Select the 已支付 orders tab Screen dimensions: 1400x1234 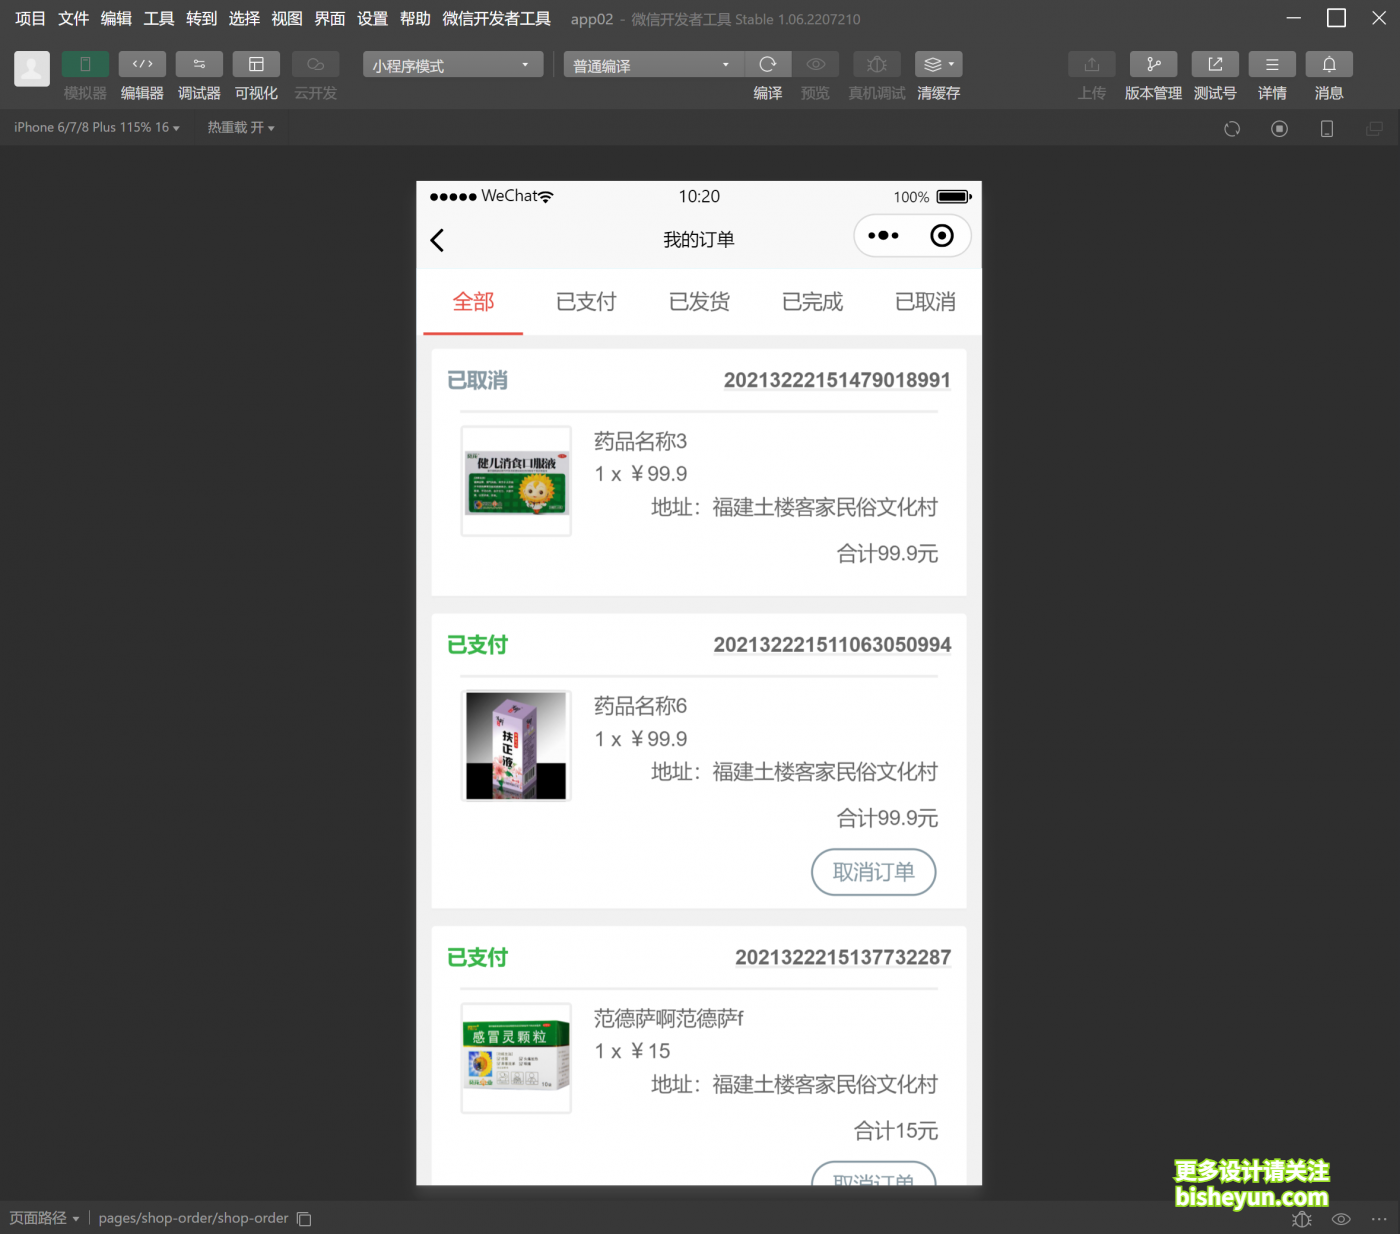point(586,302)
